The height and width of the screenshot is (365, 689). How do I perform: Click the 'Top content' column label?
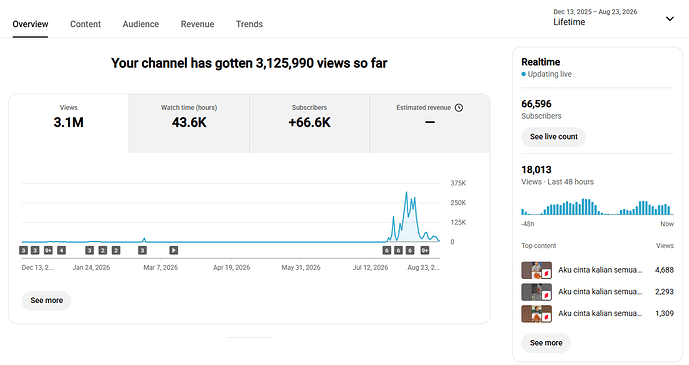[x=539, y=246]
